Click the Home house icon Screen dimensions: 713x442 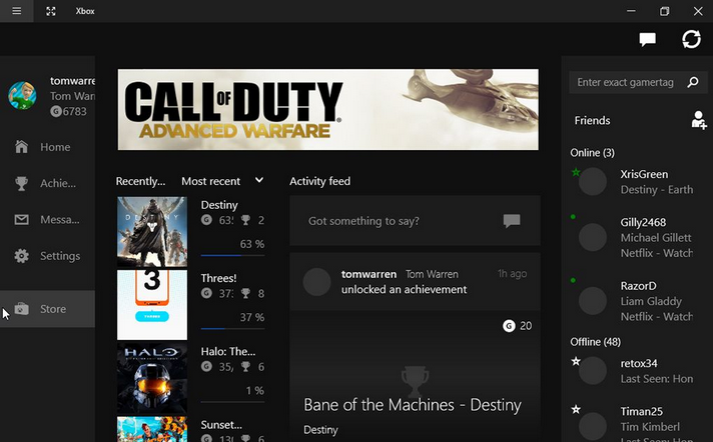click(x=21, y=146)
